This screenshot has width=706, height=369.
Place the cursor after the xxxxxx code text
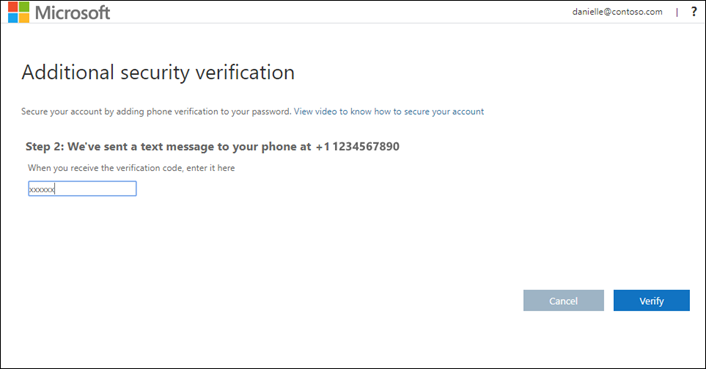click(55, 189)
